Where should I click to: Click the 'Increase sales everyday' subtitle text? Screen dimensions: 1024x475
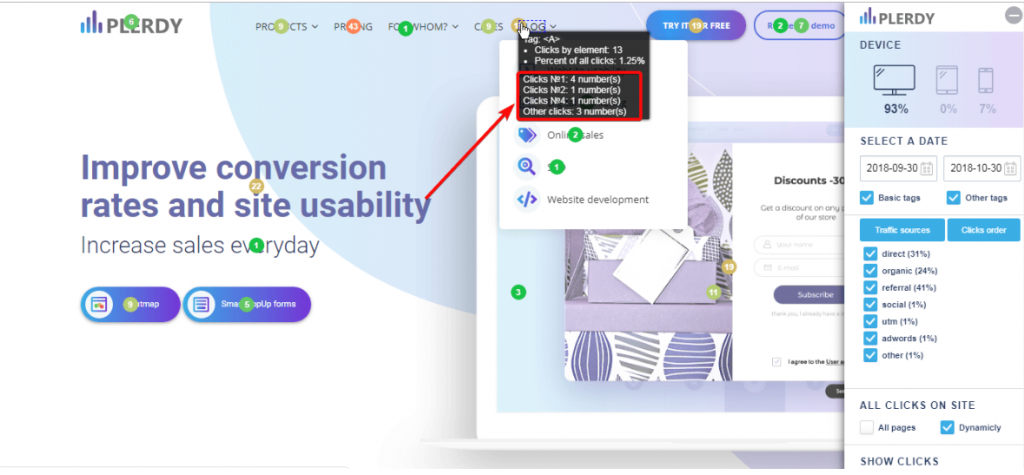point(200,246)
